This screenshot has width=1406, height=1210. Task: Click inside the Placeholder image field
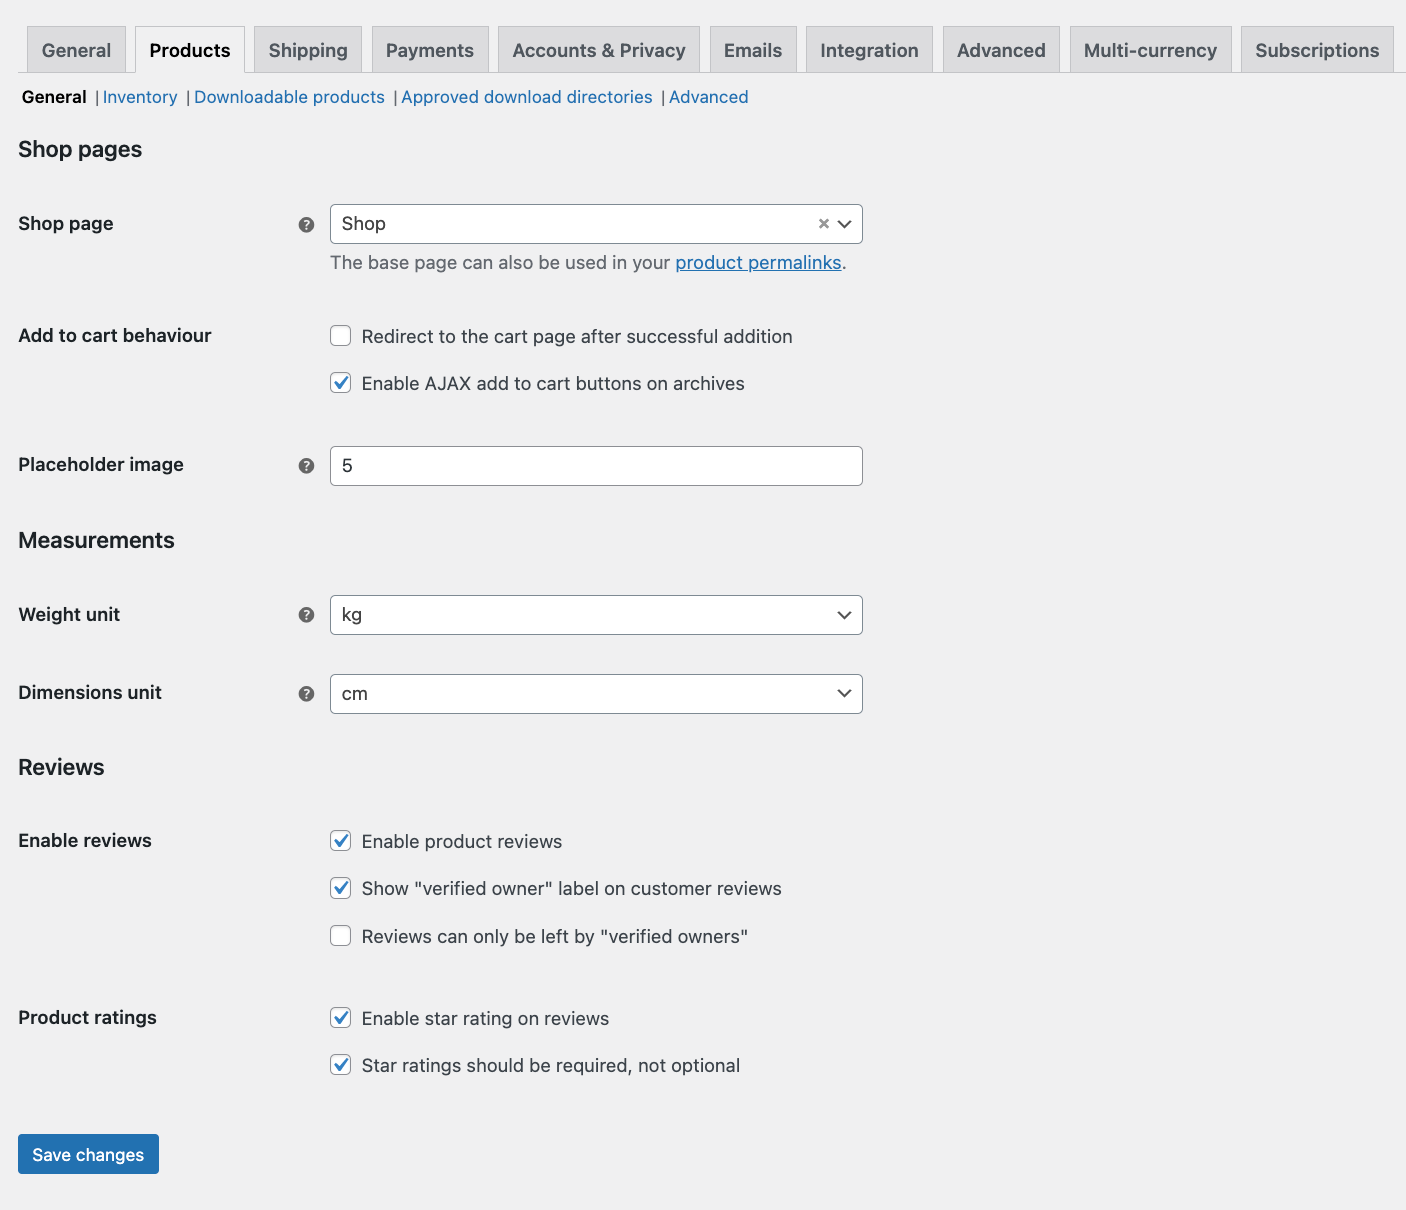(x=596, y=466)
